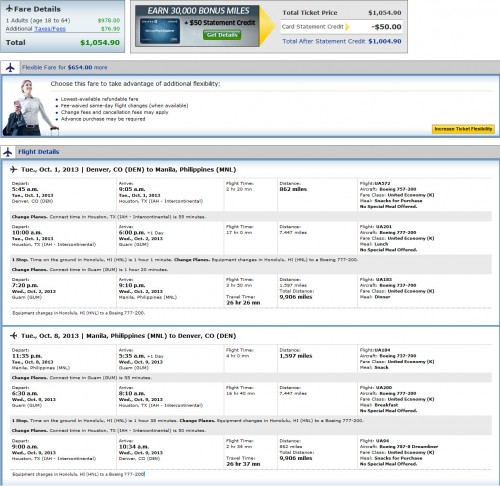Click the Aircraft Boeing 787-8 Dreamliner text
Screen dimensions: 500x486
[399, 447]
